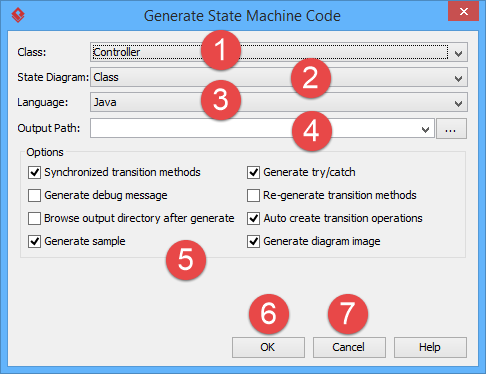Viewport: 486px width, 374px height.
Task: Close the Generate State Machine Code dialog
Action: (463, 12)
